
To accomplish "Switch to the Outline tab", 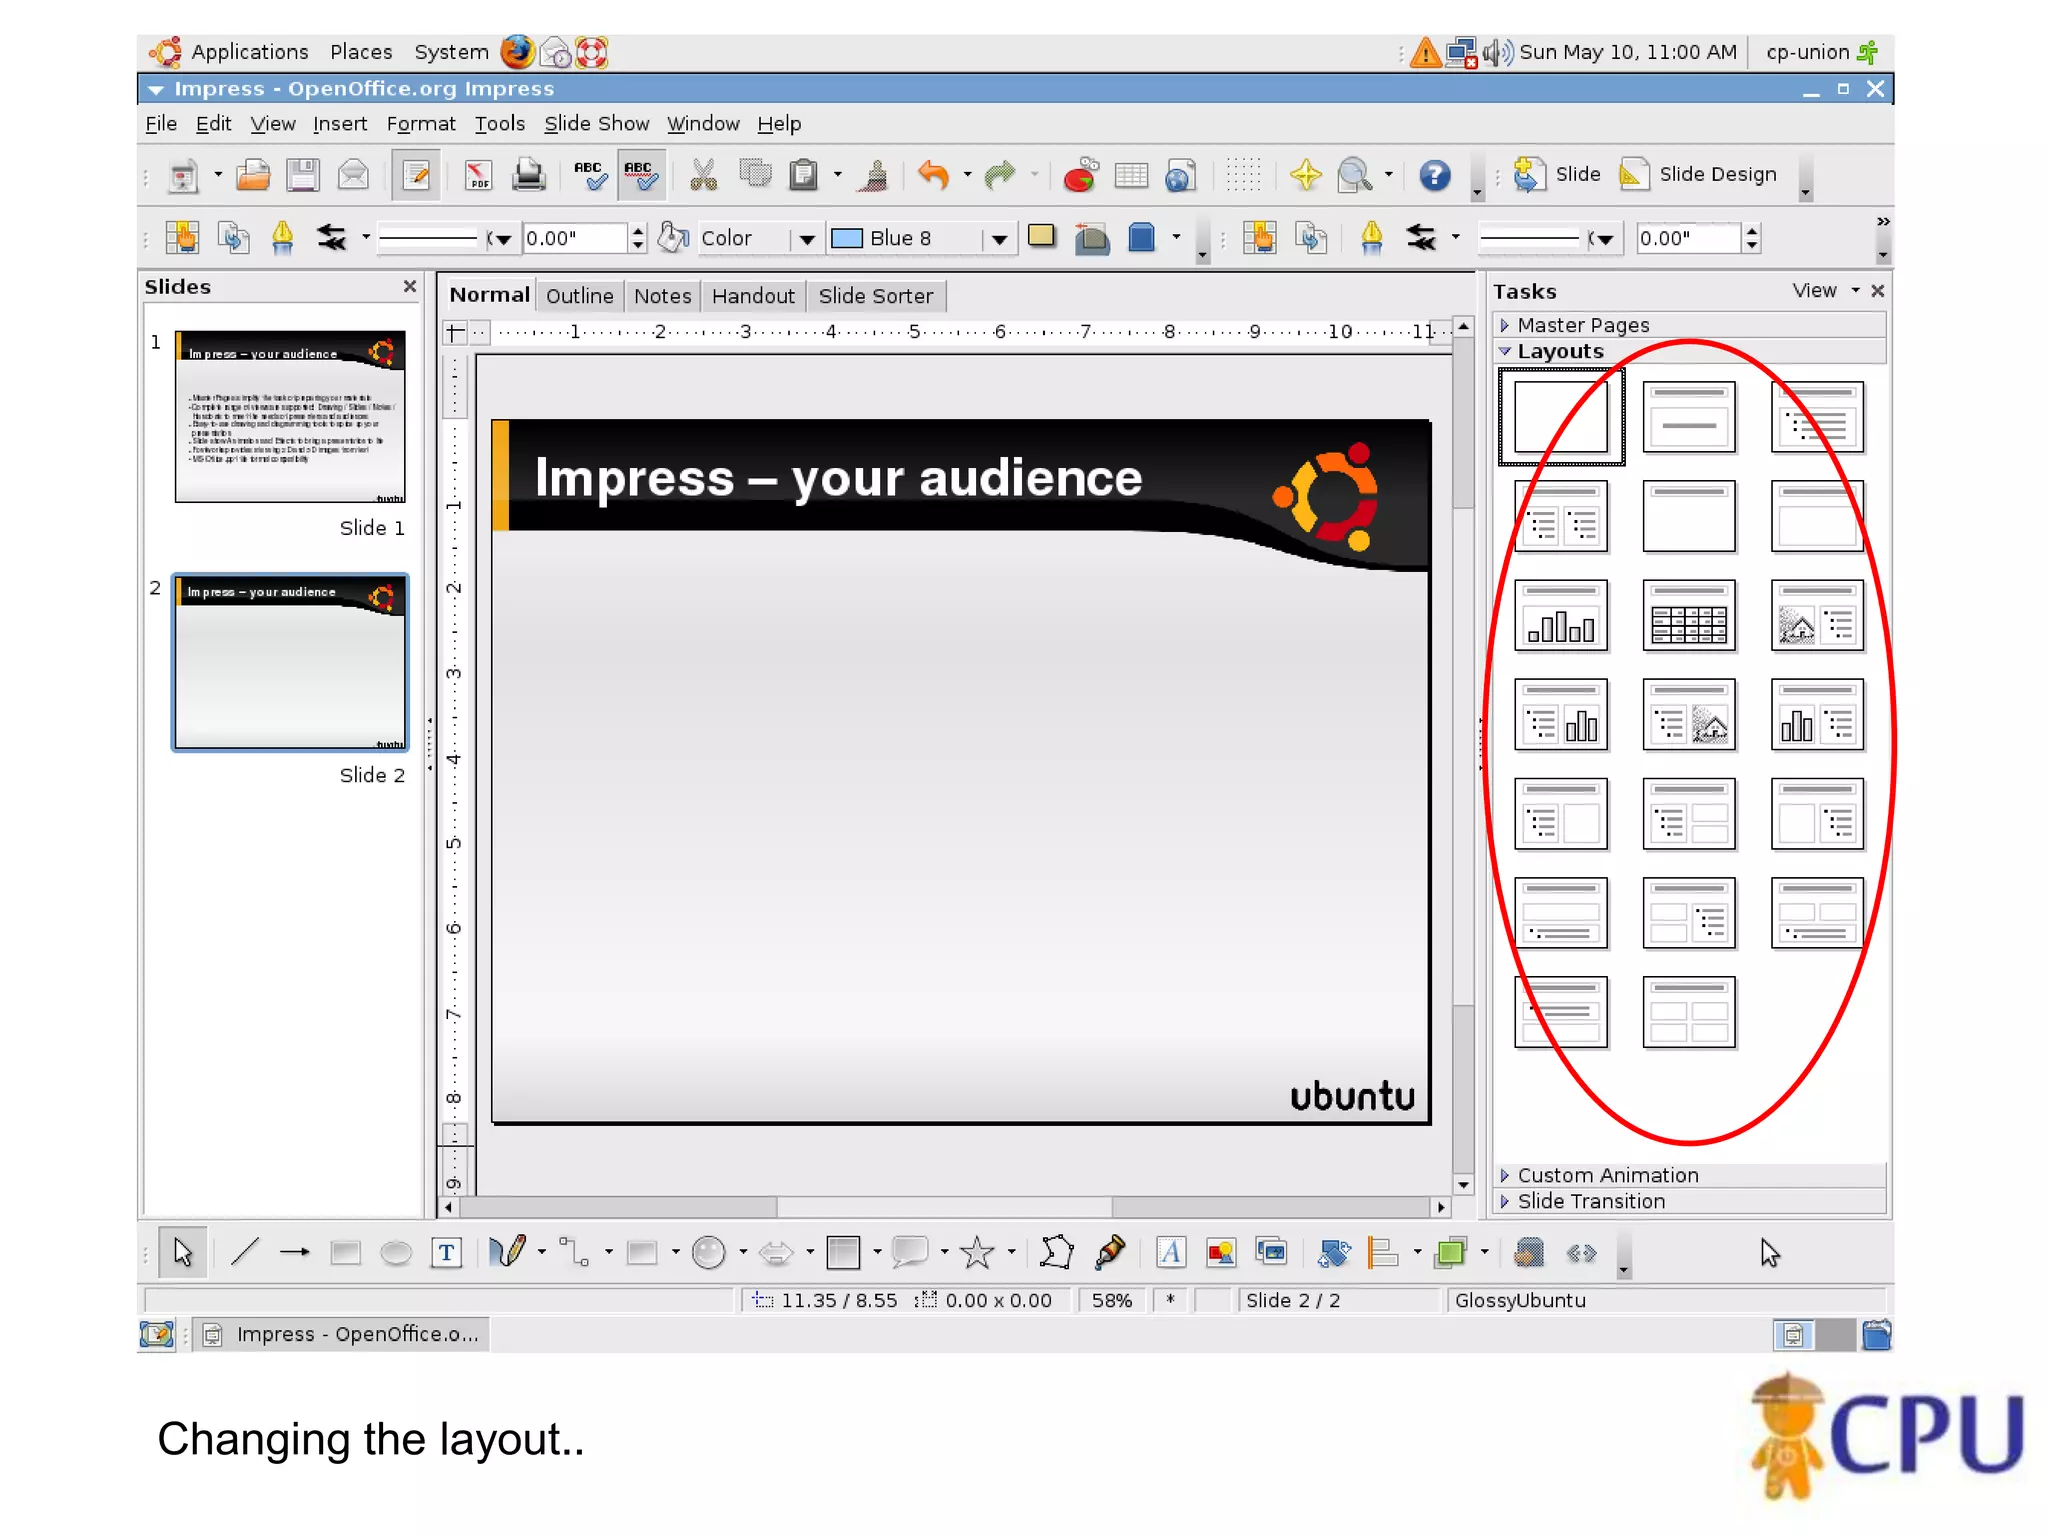I will [x=579, y=296].
